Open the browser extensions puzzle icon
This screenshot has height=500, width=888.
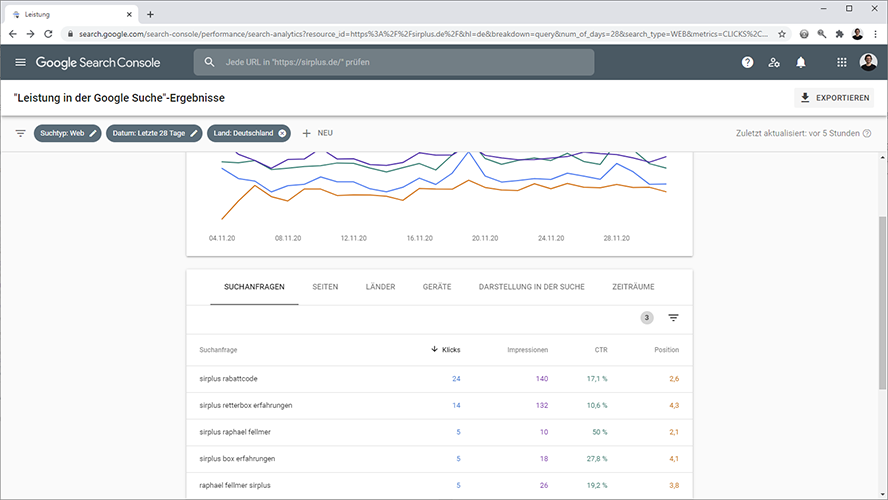pyautogui.click(x=839, y=34)
